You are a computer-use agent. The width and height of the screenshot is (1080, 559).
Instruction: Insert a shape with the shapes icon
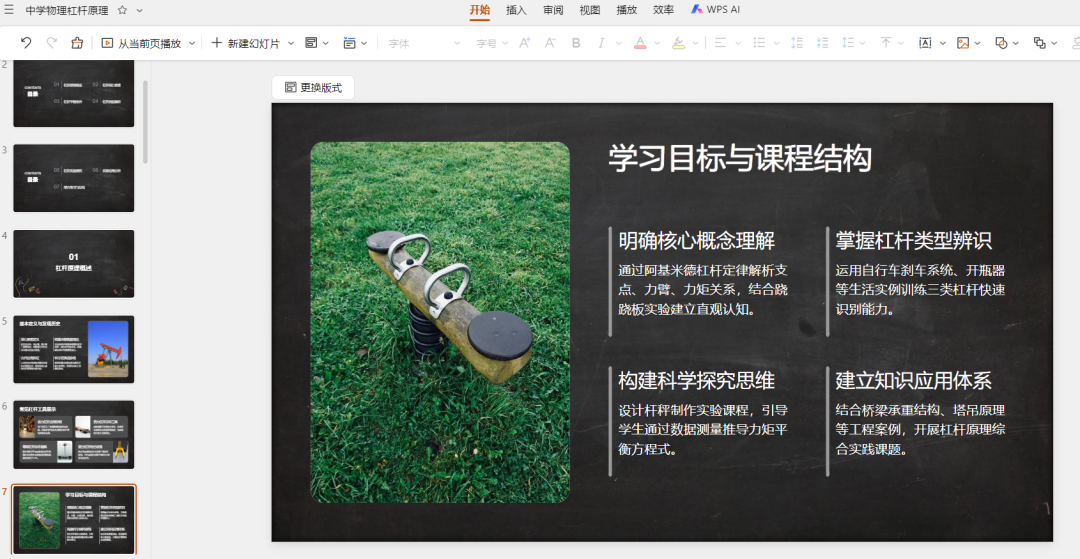coord(1001,43)
